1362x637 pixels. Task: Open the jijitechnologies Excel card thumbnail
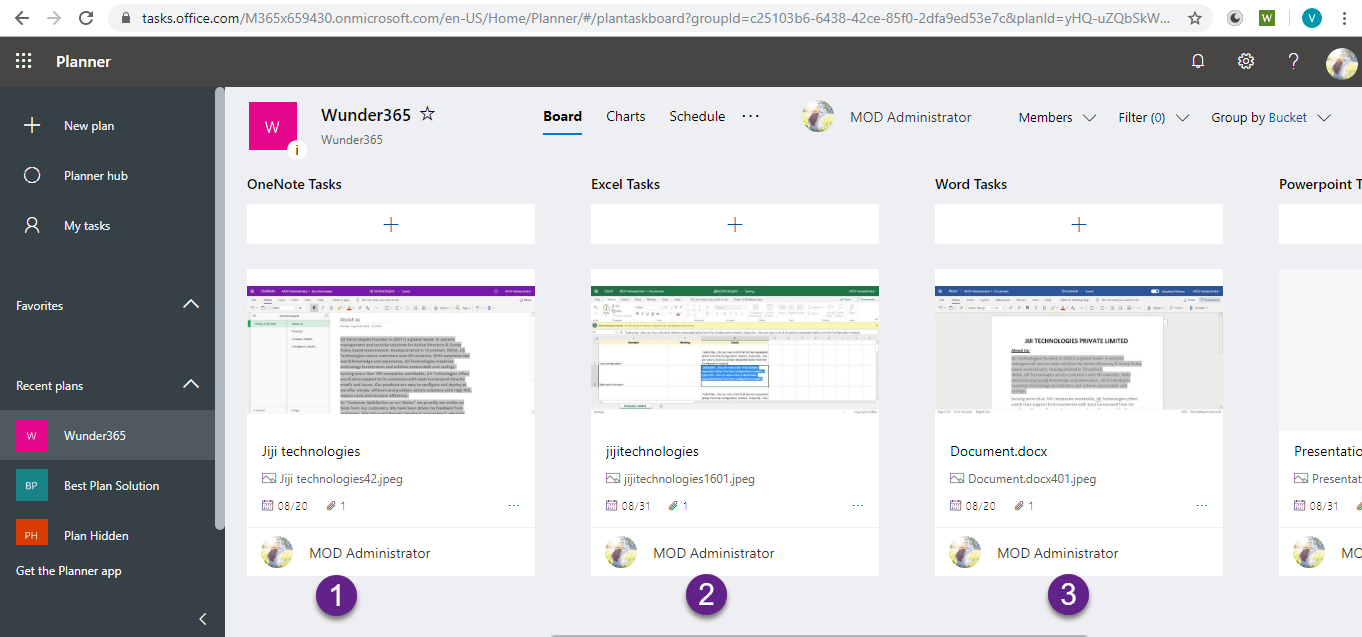735,349
